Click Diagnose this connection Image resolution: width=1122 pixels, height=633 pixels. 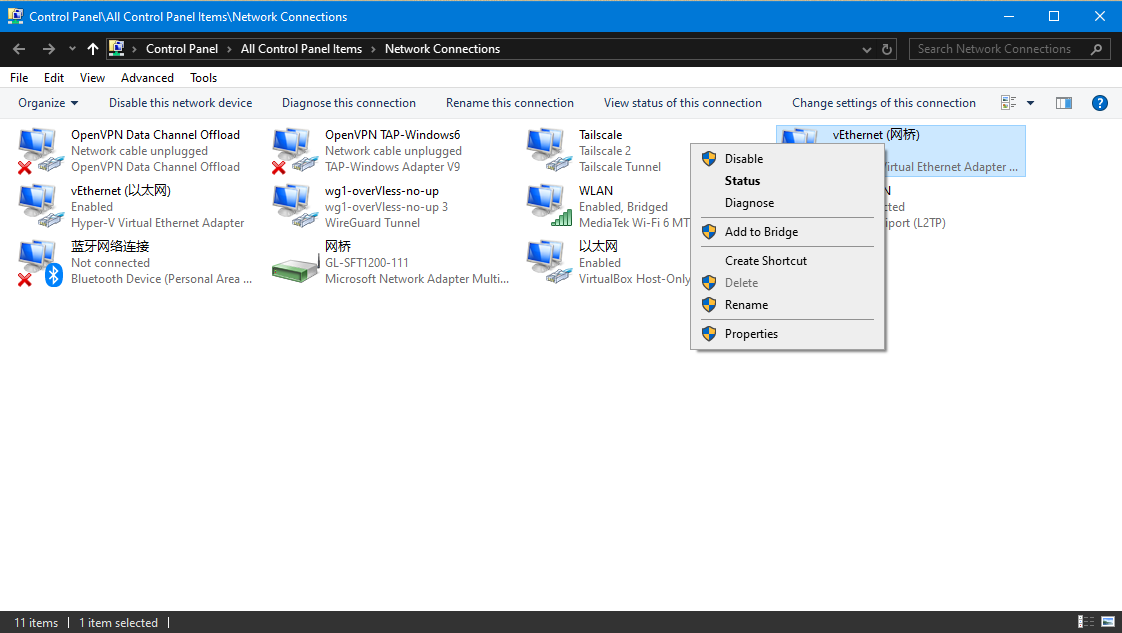point(348,103)
